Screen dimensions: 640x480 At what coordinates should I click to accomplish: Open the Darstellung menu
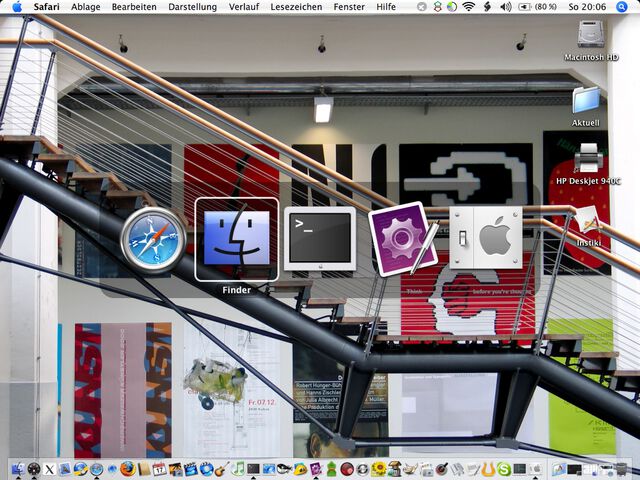[x=193, y=7]
